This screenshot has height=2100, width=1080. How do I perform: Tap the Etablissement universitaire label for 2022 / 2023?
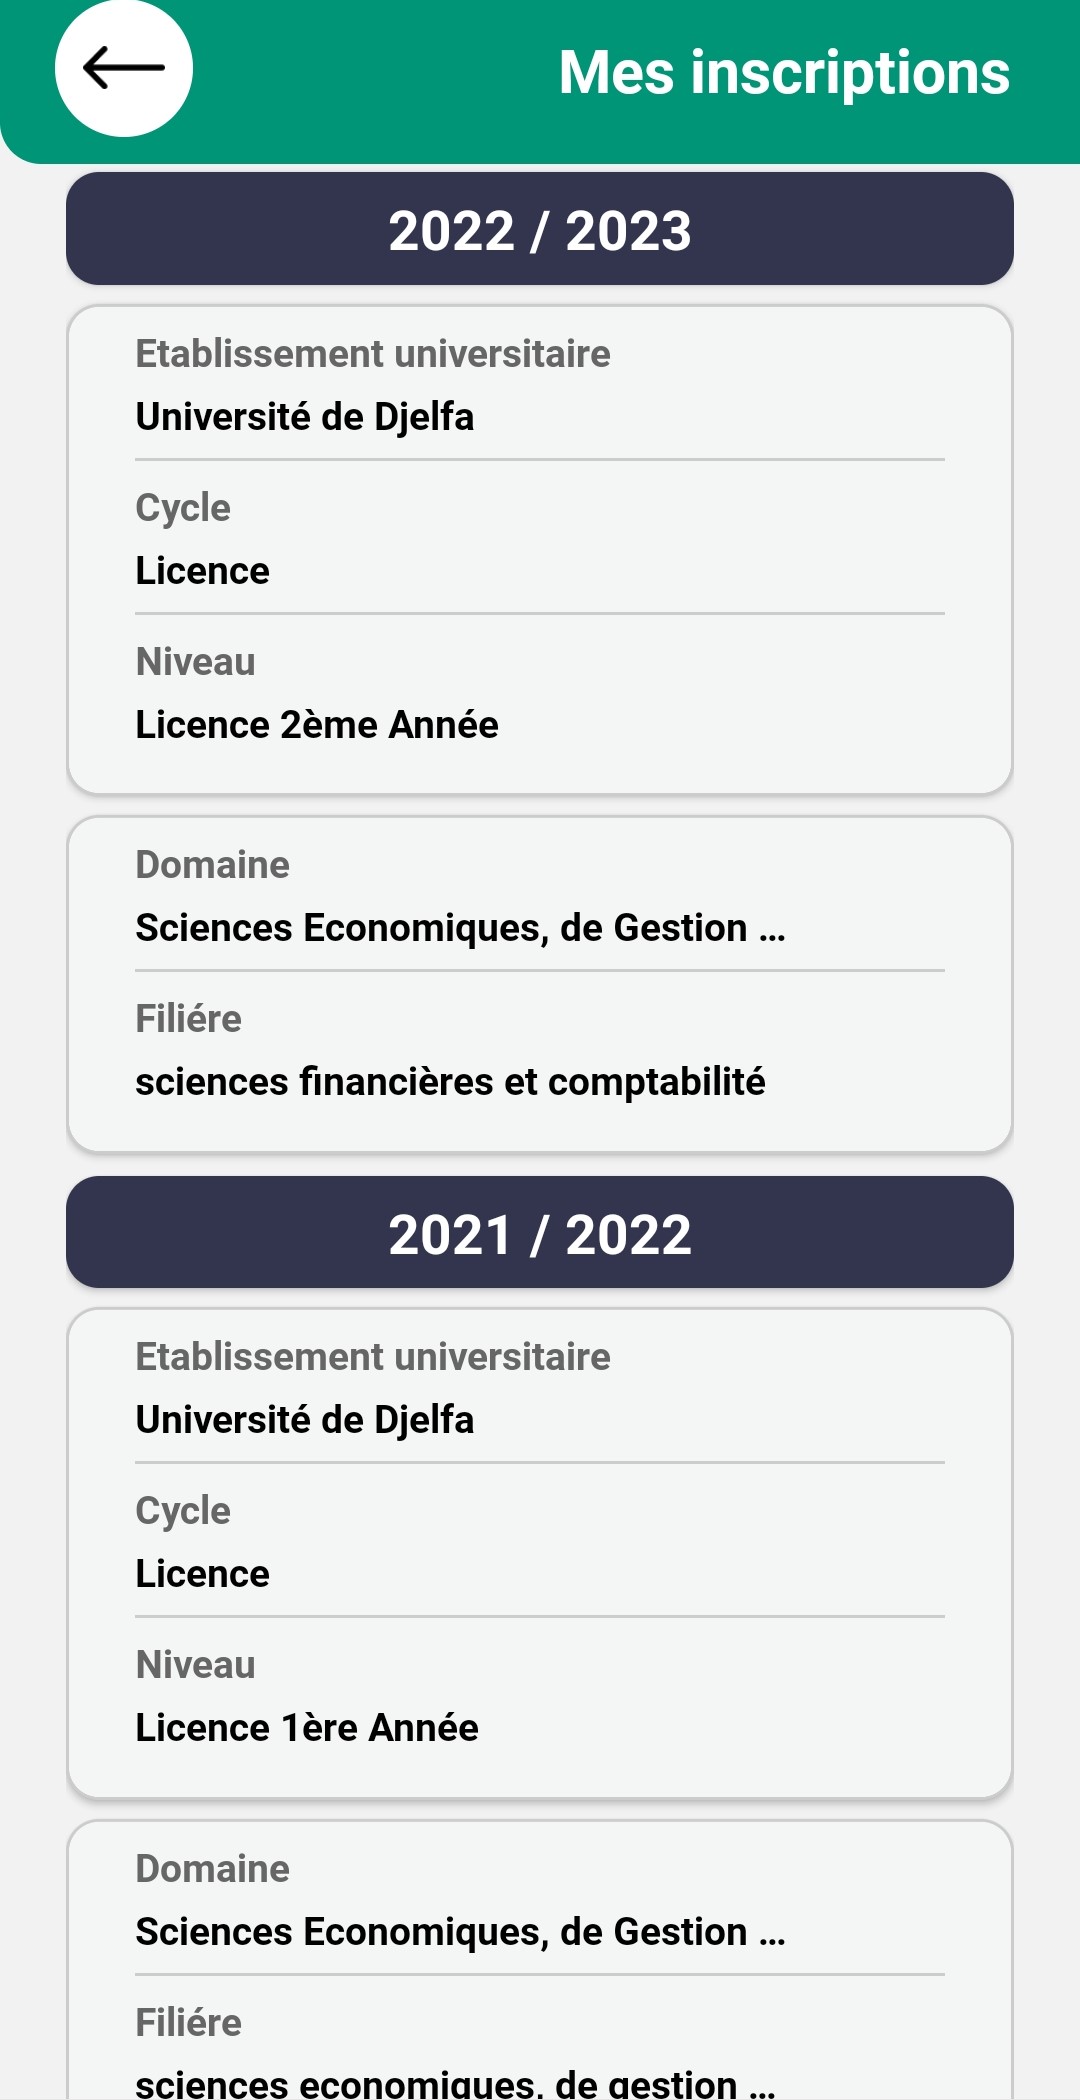click(373, 354)
